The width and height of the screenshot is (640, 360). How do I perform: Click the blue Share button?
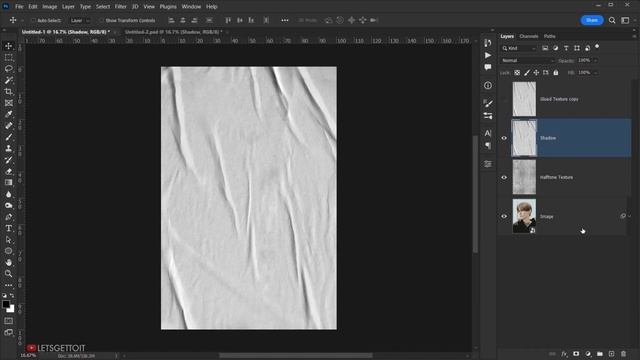click(592, 20)
